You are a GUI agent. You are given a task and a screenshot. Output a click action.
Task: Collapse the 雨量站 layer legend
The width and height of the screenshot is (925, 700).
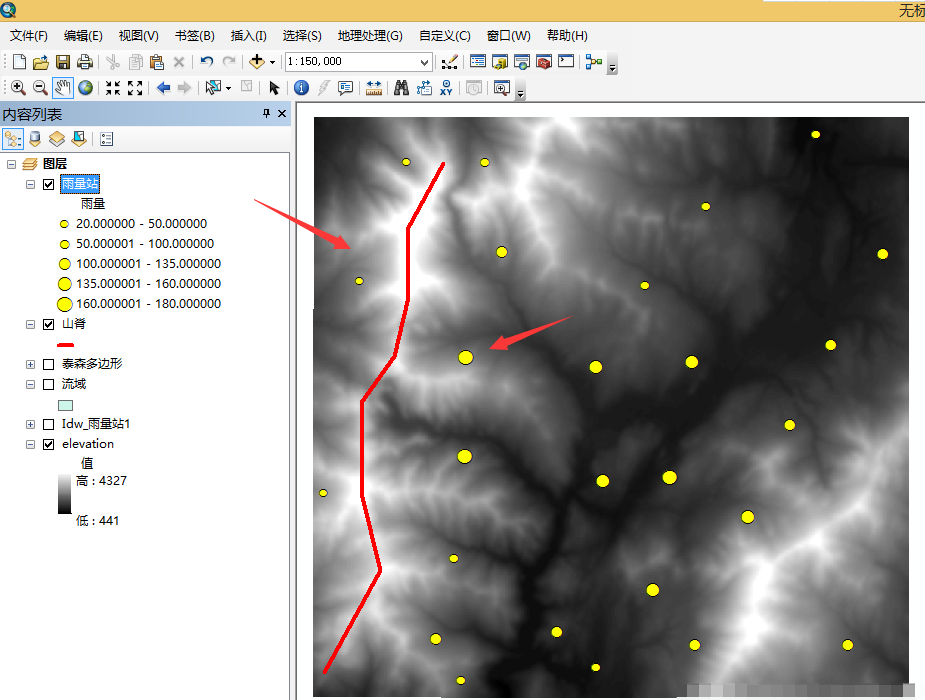click(x=30, y=185)
